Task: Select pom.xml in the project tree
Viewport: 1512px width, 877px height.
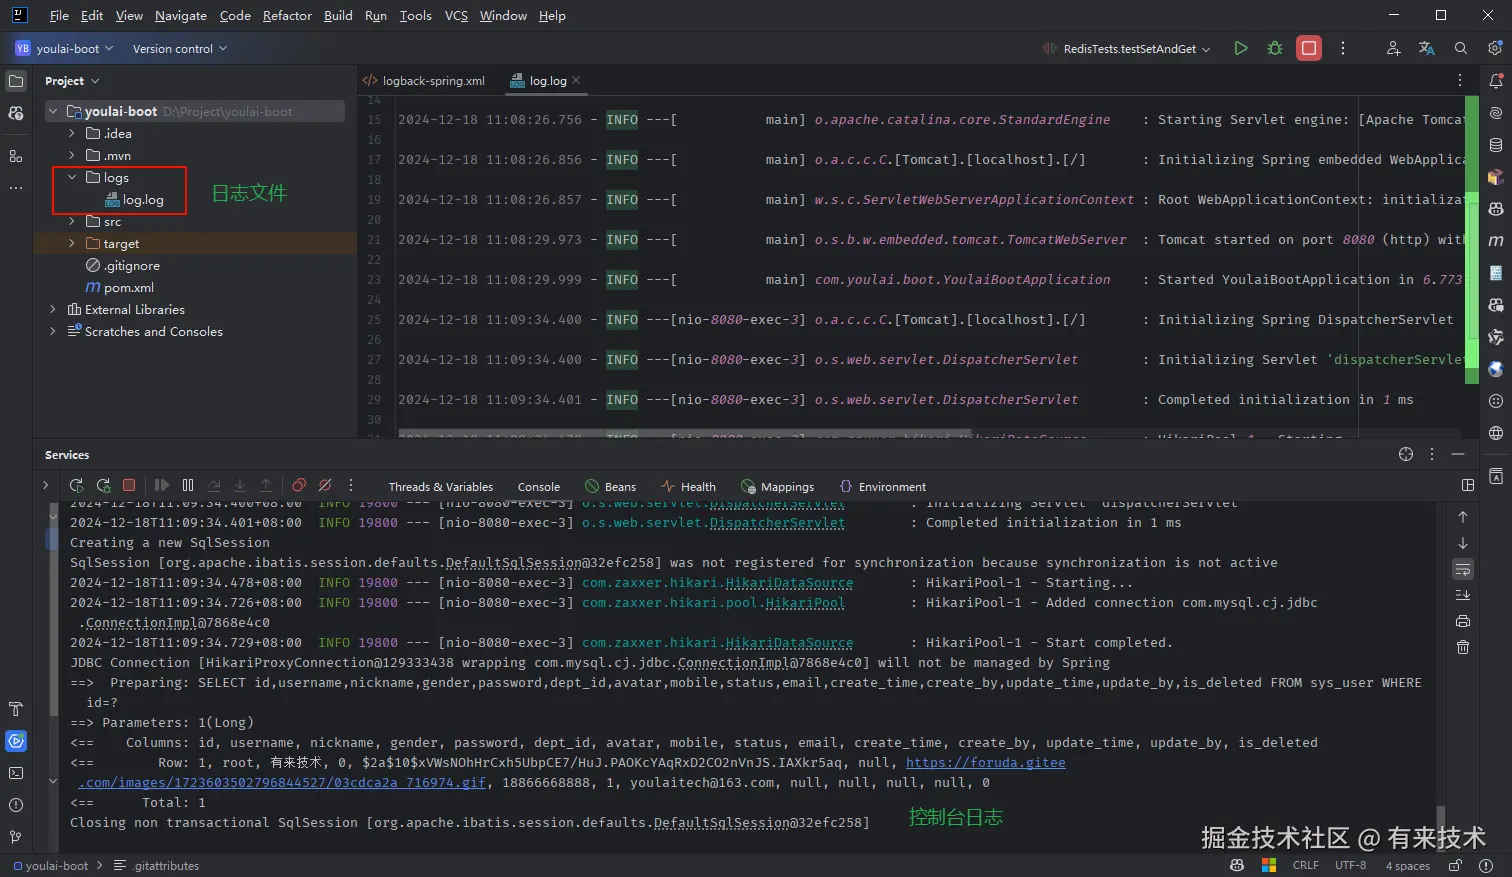Action: (128, 288)
